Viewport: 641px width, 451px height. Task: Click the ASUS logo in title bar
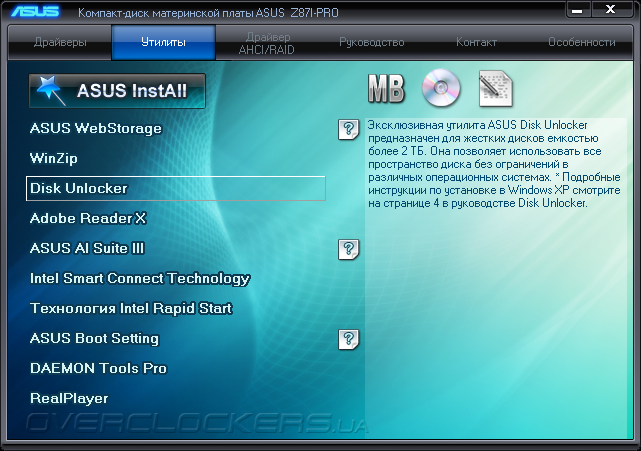coord(35,11)
